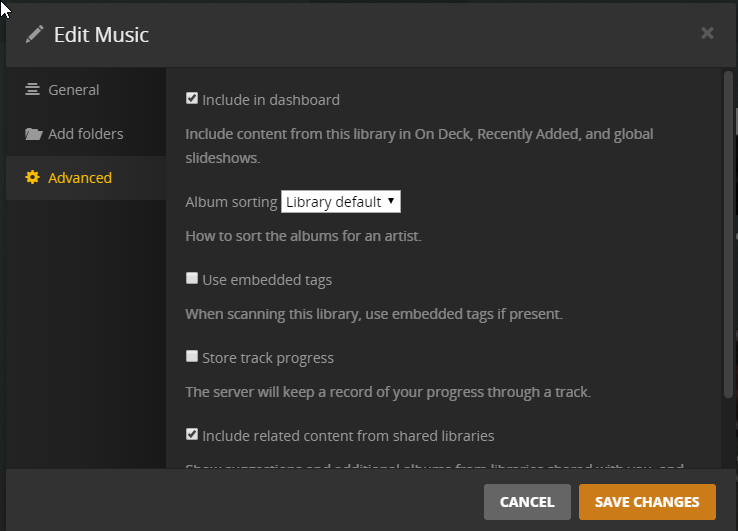Click the pencil icon beside Edit Music
Image resolution: width=738 pixels, height=531 pixels.
(35, 34)
